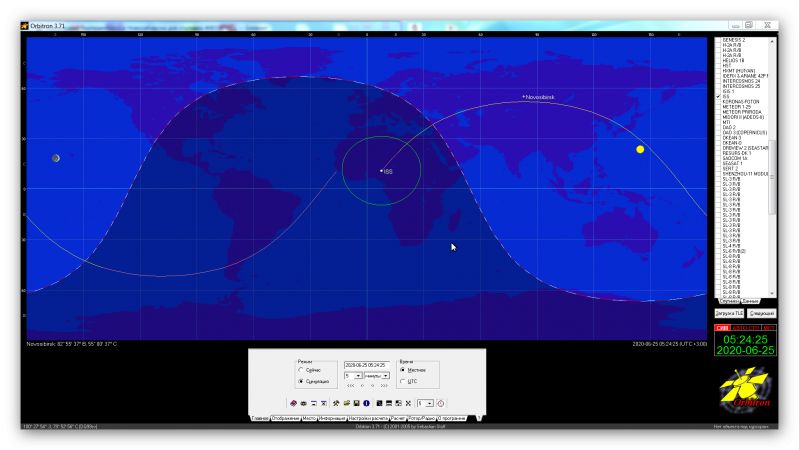Click the fast rewind triple-arrow button
800x450 pixels.
coord(351,385)
